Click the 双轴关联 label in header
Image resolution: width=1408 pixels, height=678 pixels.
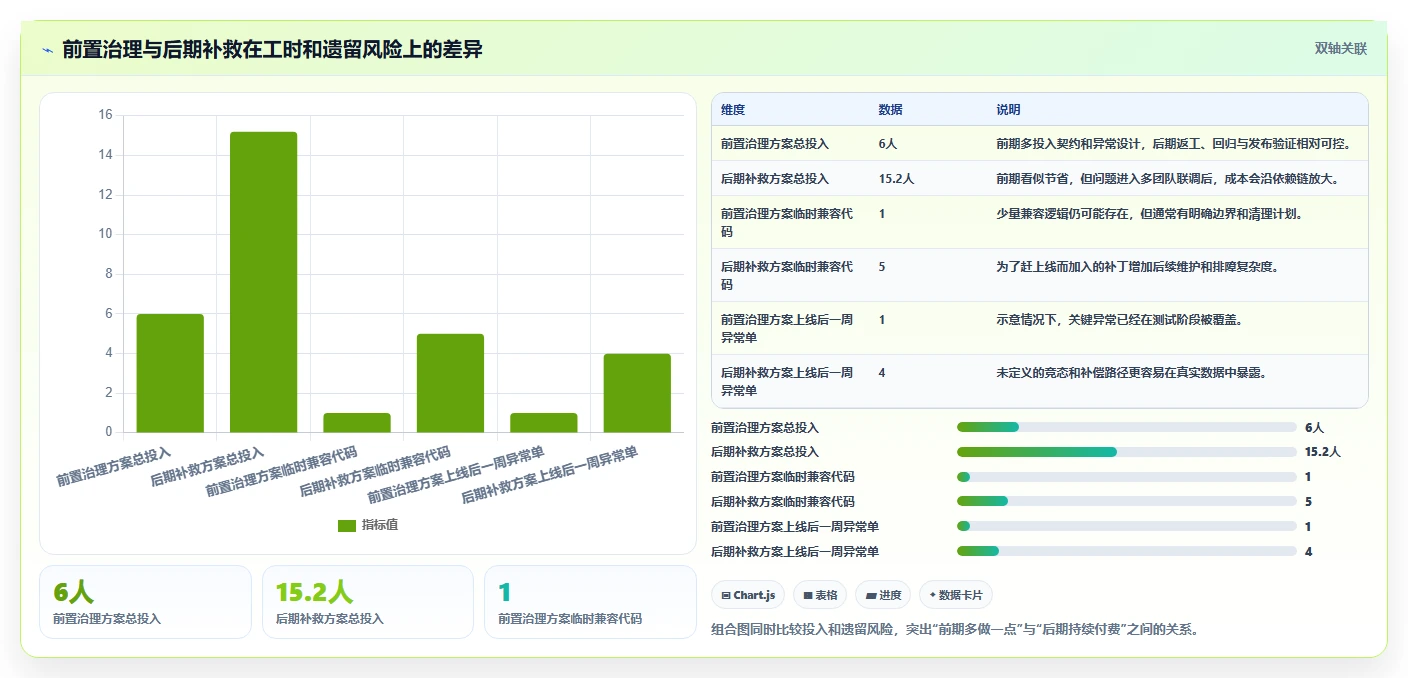click(x=1340, y=48)
